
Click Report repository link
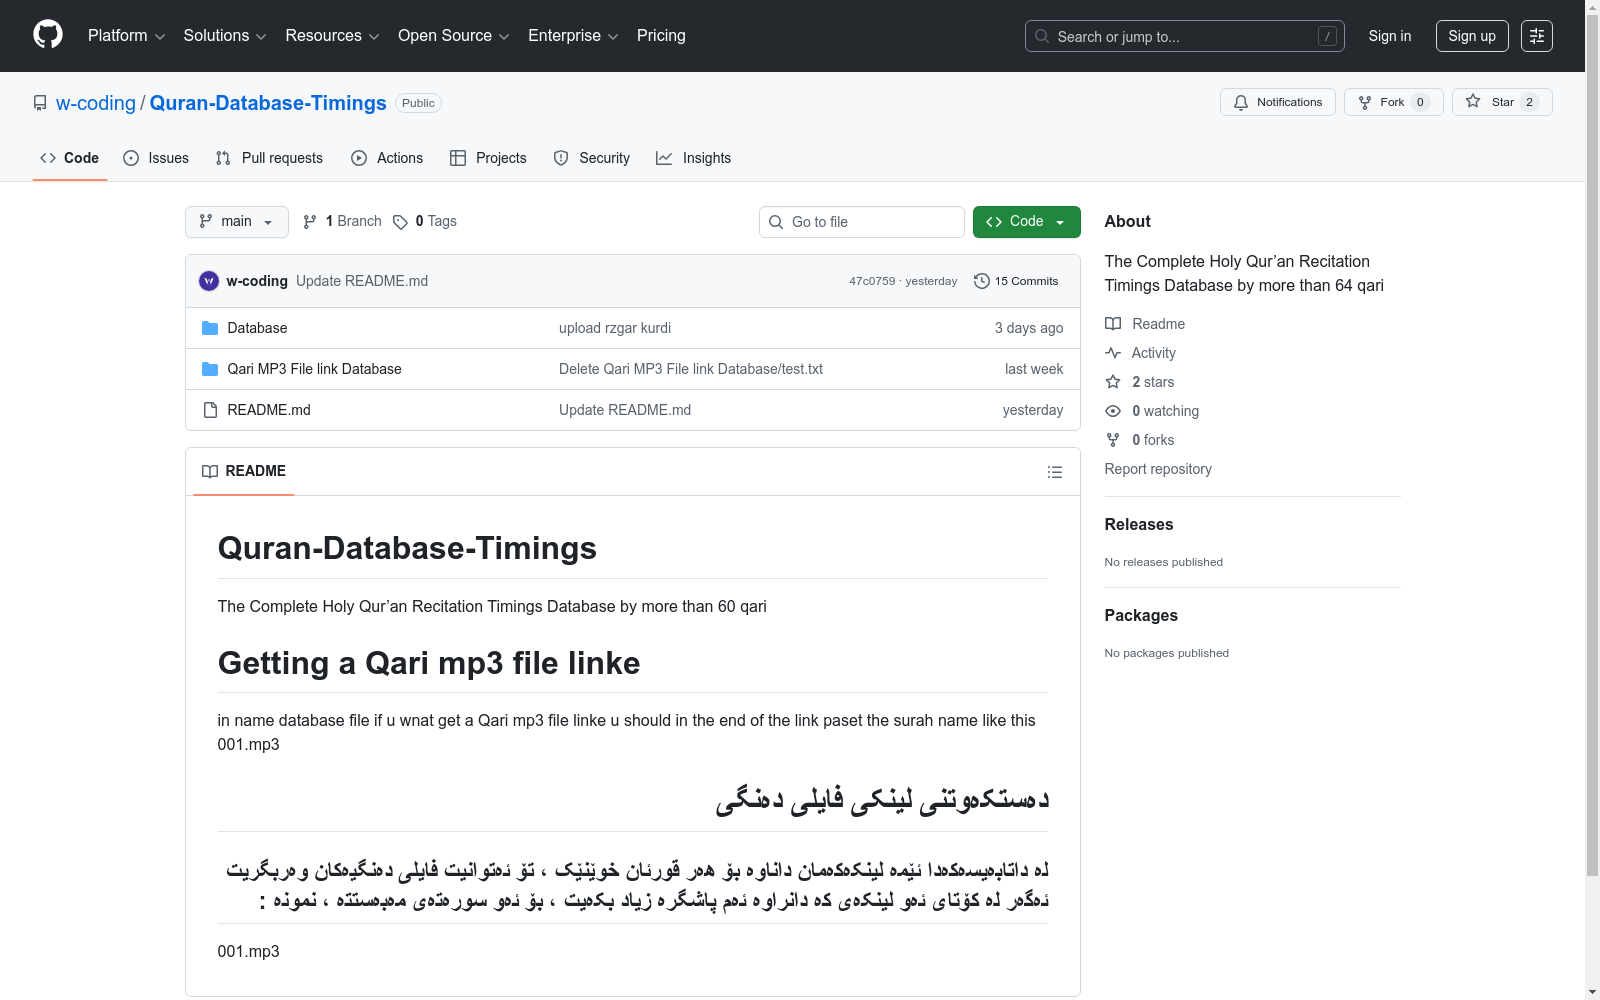point(1158,469)
